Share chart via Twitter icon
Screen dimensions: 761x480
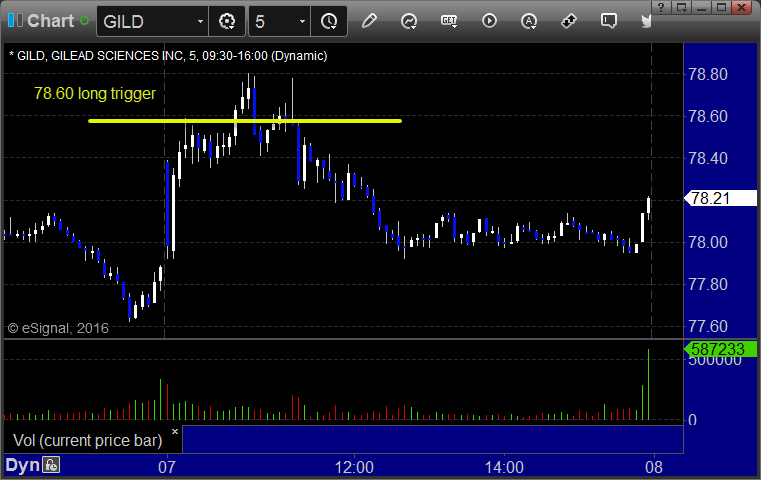646,21
